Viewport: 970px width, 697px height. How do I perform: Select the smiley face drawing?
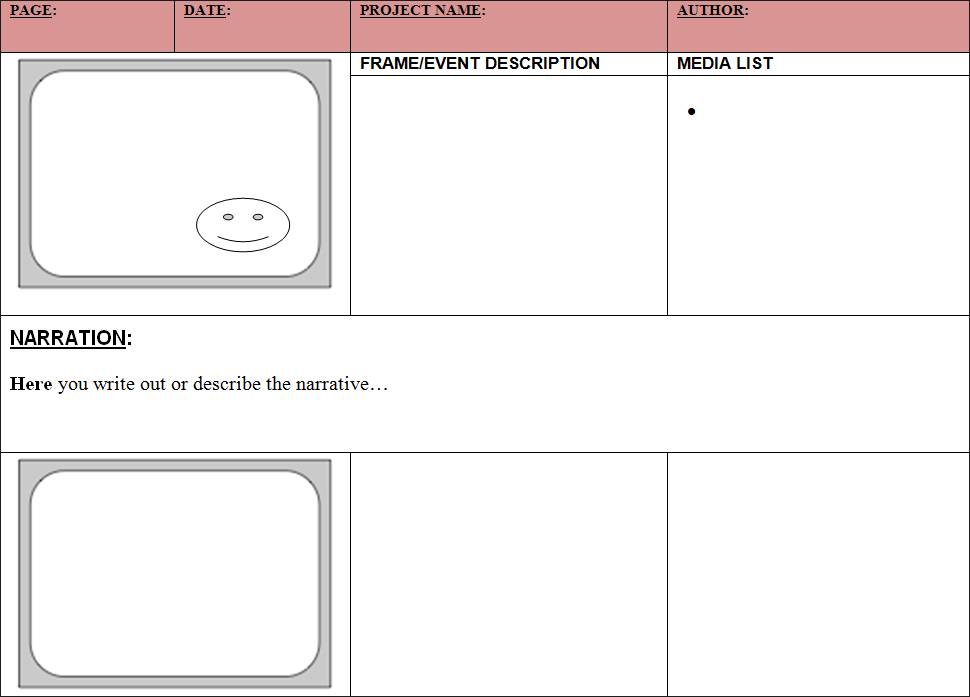pyautogui.click(x=243, y=225)
